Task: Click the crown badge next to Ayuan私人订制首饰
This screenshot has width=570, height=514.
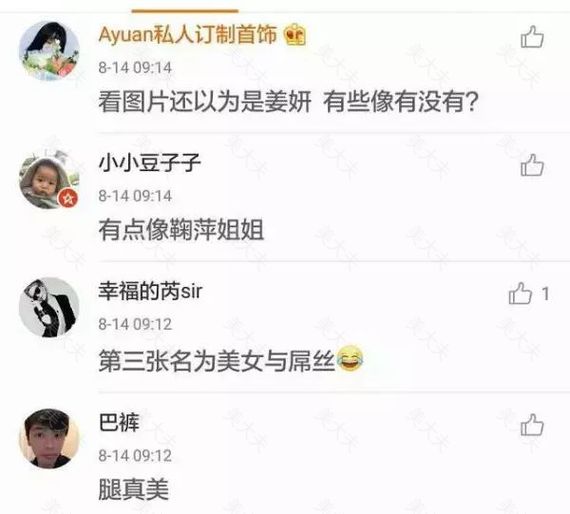Action: pyautogui.click(x=295, y=35)
